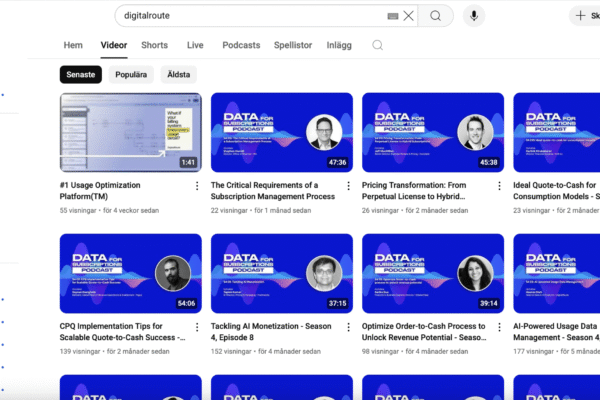Go to the Live tab
The image size is (600, 400).
tap(195, 45)
